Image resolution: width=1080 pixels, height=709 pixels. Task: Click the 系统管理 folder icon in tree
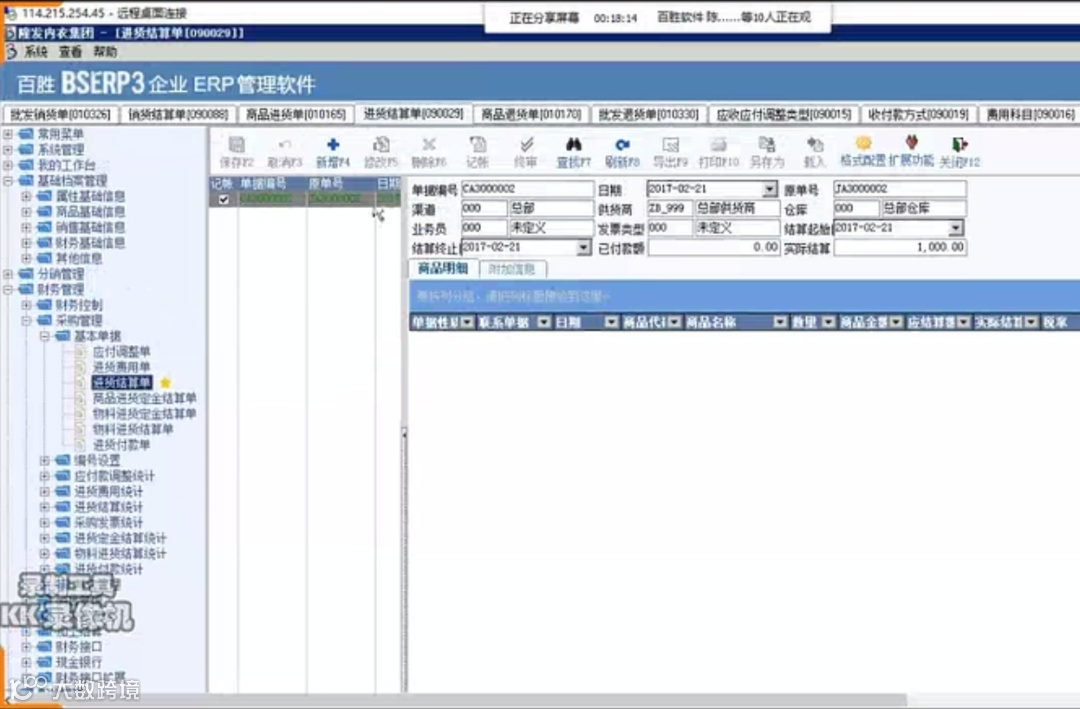[26, 150]
